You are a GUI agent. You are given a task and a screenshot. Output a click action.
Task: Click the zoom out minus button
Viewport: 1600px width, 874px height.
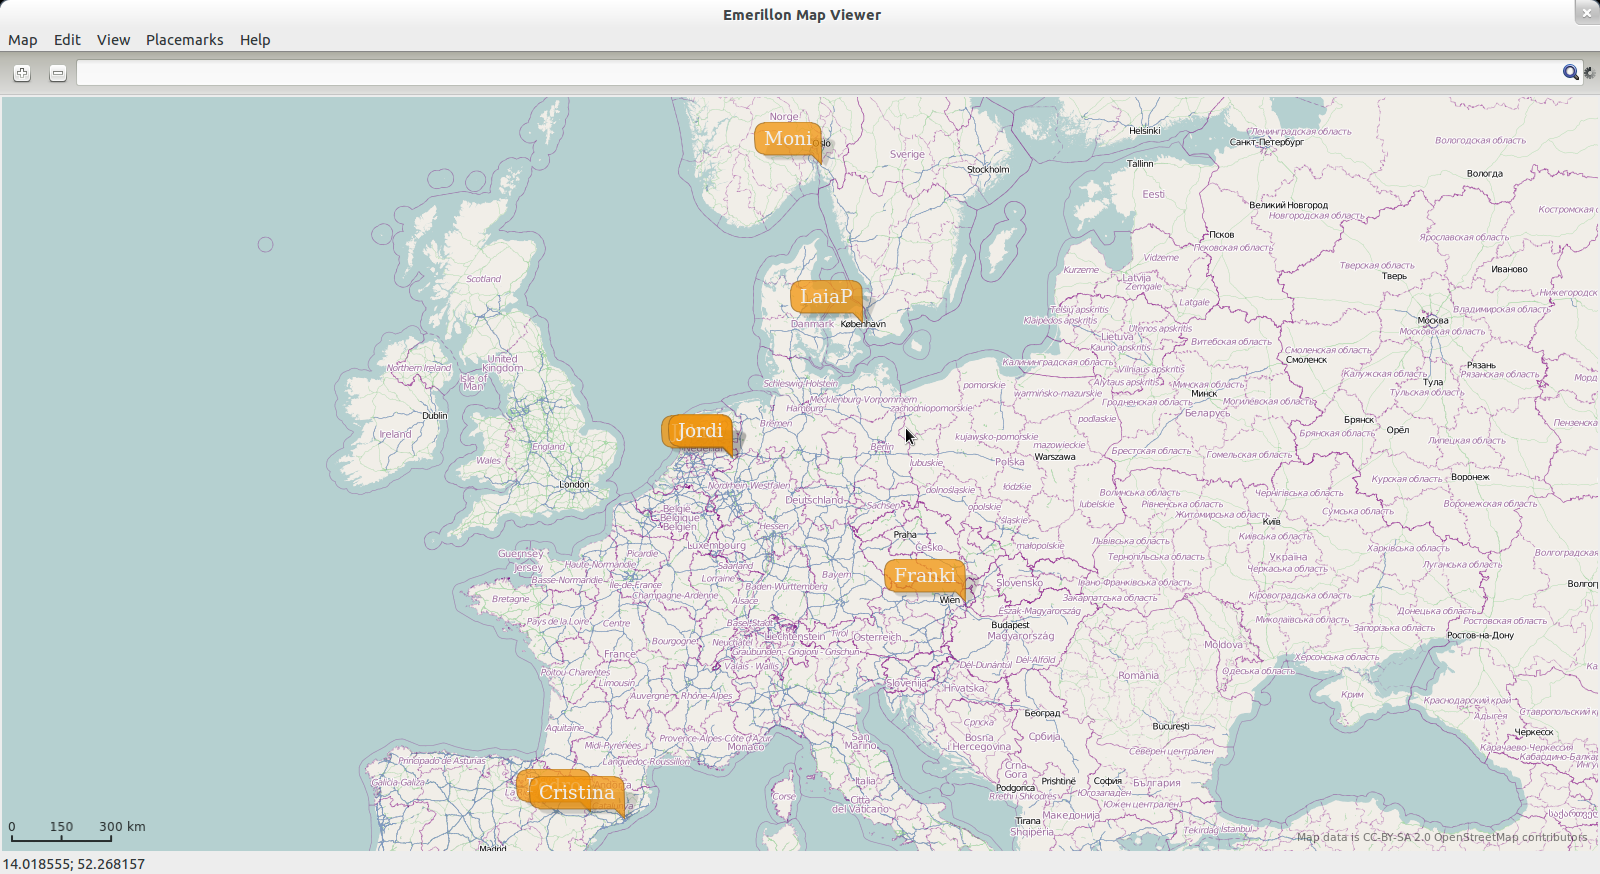pos(58,73)
